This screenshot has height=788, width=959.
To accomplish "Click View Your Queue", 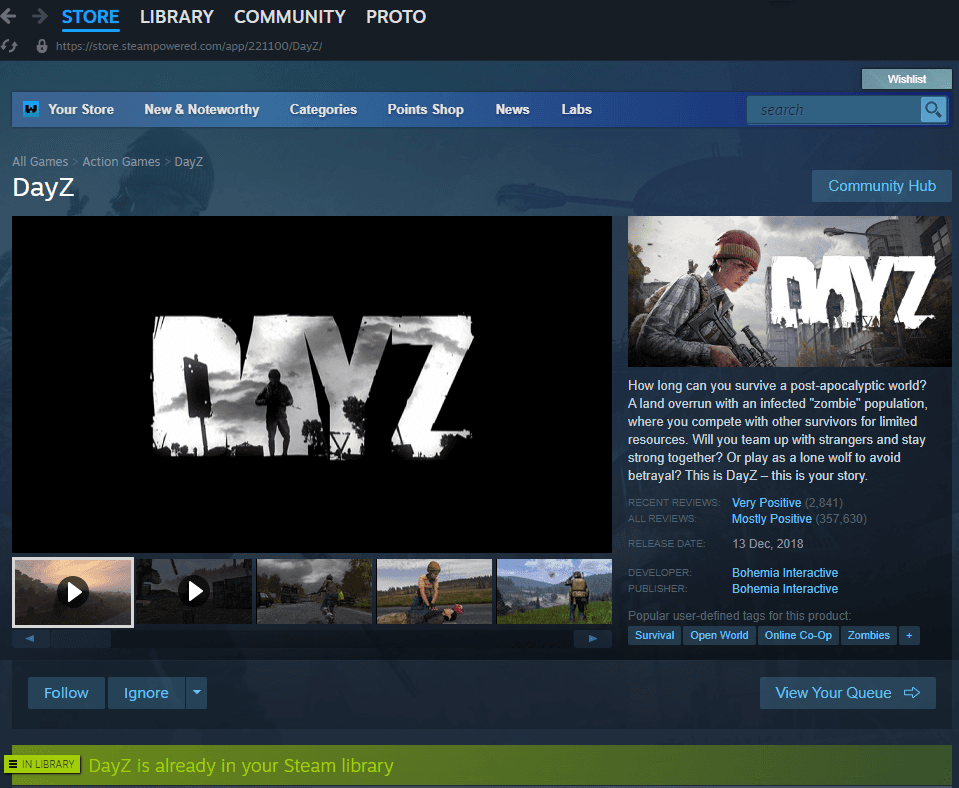I will tap(848, 693).
